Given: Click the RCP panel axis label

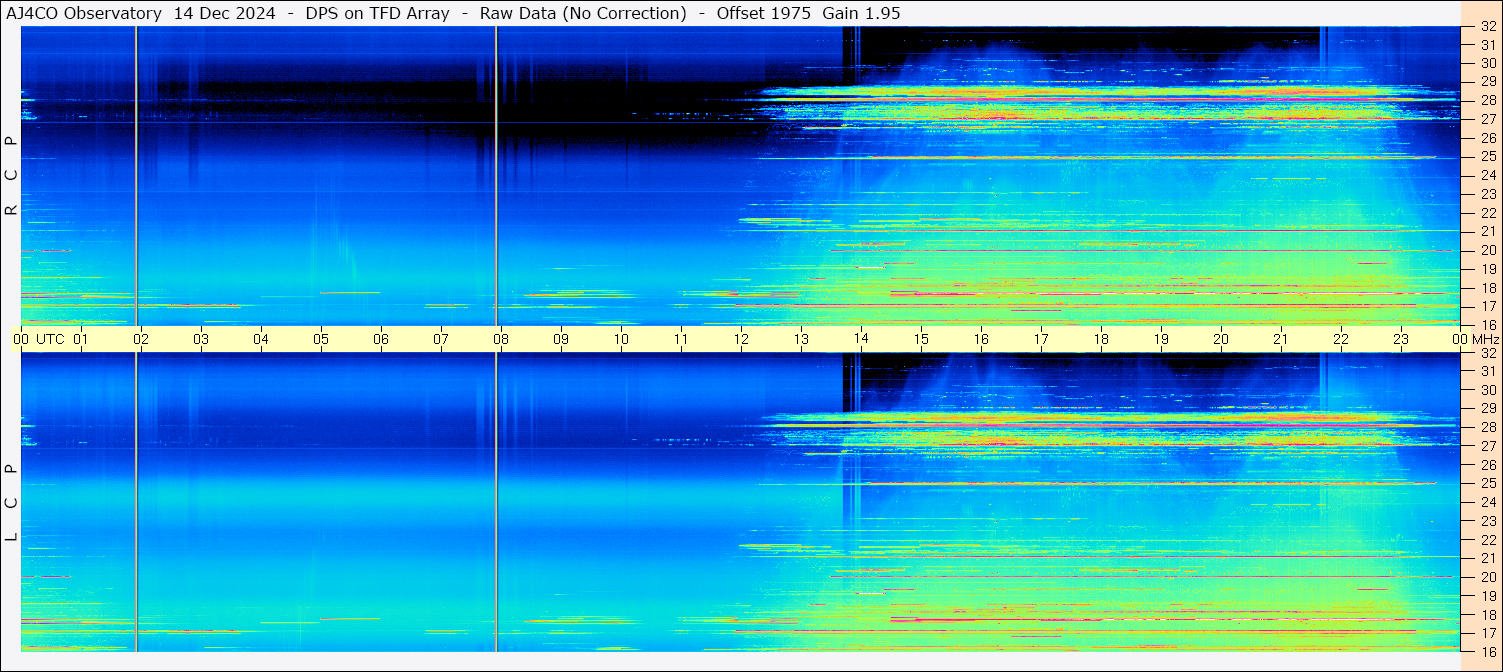Looking at the screenshot, I should (11, 176).
